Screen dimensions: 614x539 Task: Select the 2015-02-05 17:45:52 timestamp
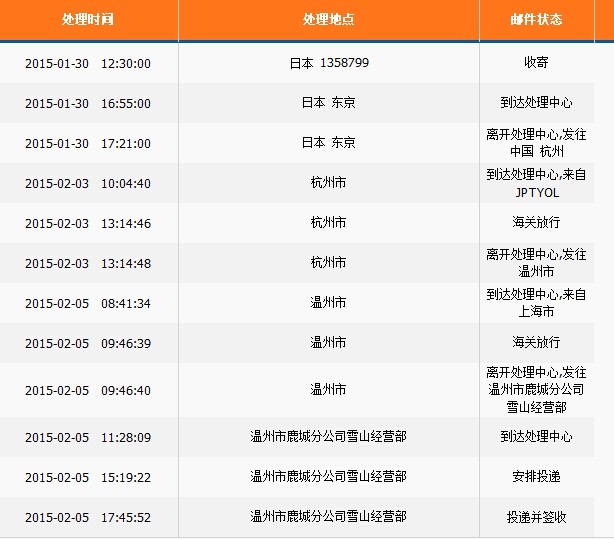click(x=88, y=517)
